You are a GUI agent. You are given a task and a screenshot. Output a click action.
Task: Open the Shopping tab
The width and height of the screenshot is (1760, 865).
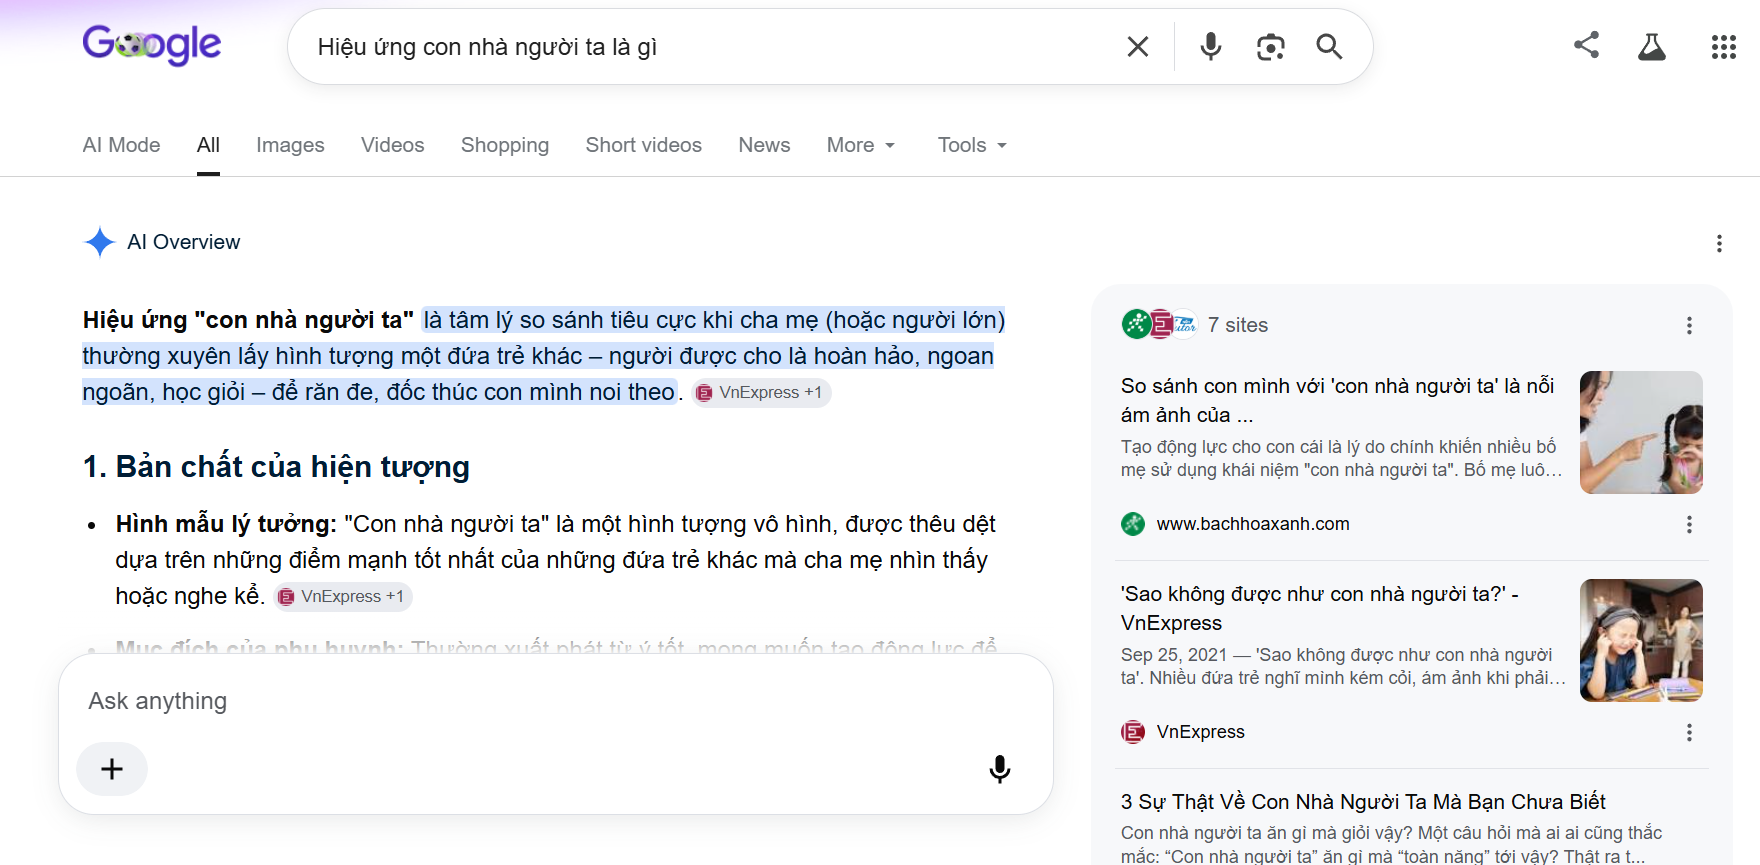(x=505, y=145)
